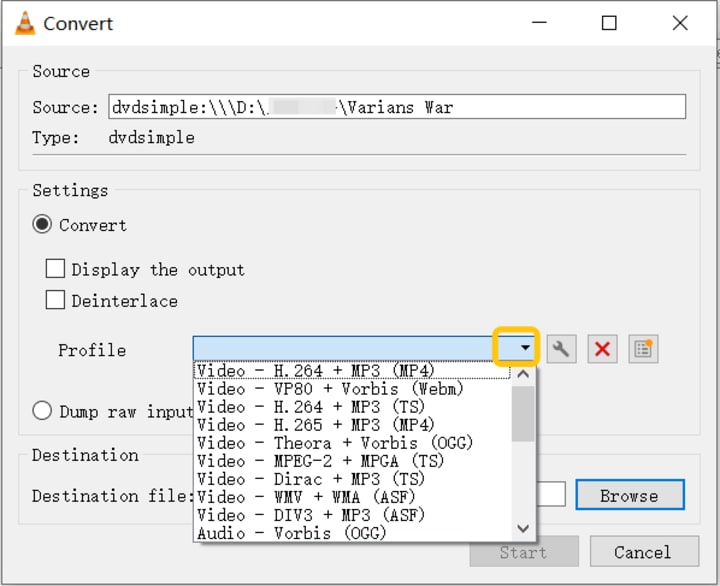Click the profile list scroll up arrow
The height and width of the screenshot is (586, 720).
tap(523, 374)
